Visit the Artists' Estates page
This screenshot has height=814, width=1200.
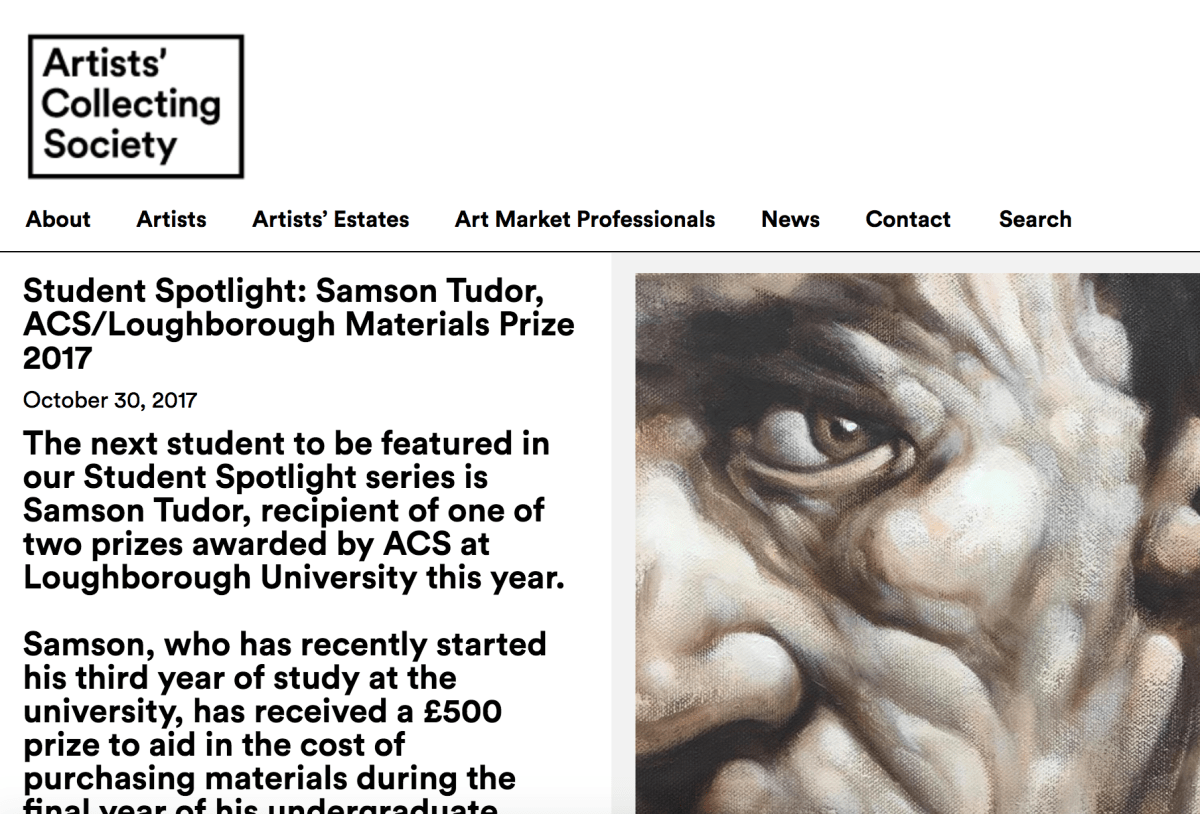331,219
